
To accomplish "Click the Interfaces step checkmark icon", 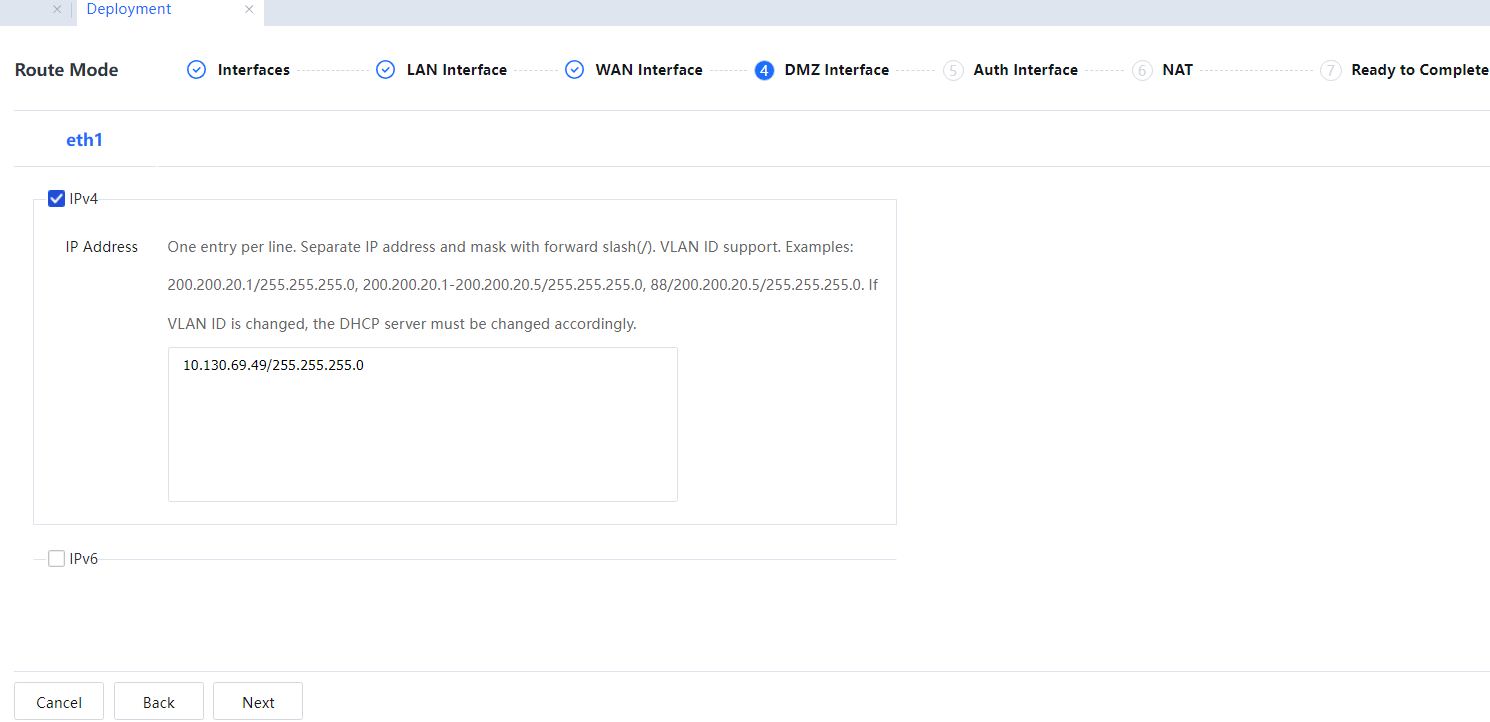I will (197, 70).
